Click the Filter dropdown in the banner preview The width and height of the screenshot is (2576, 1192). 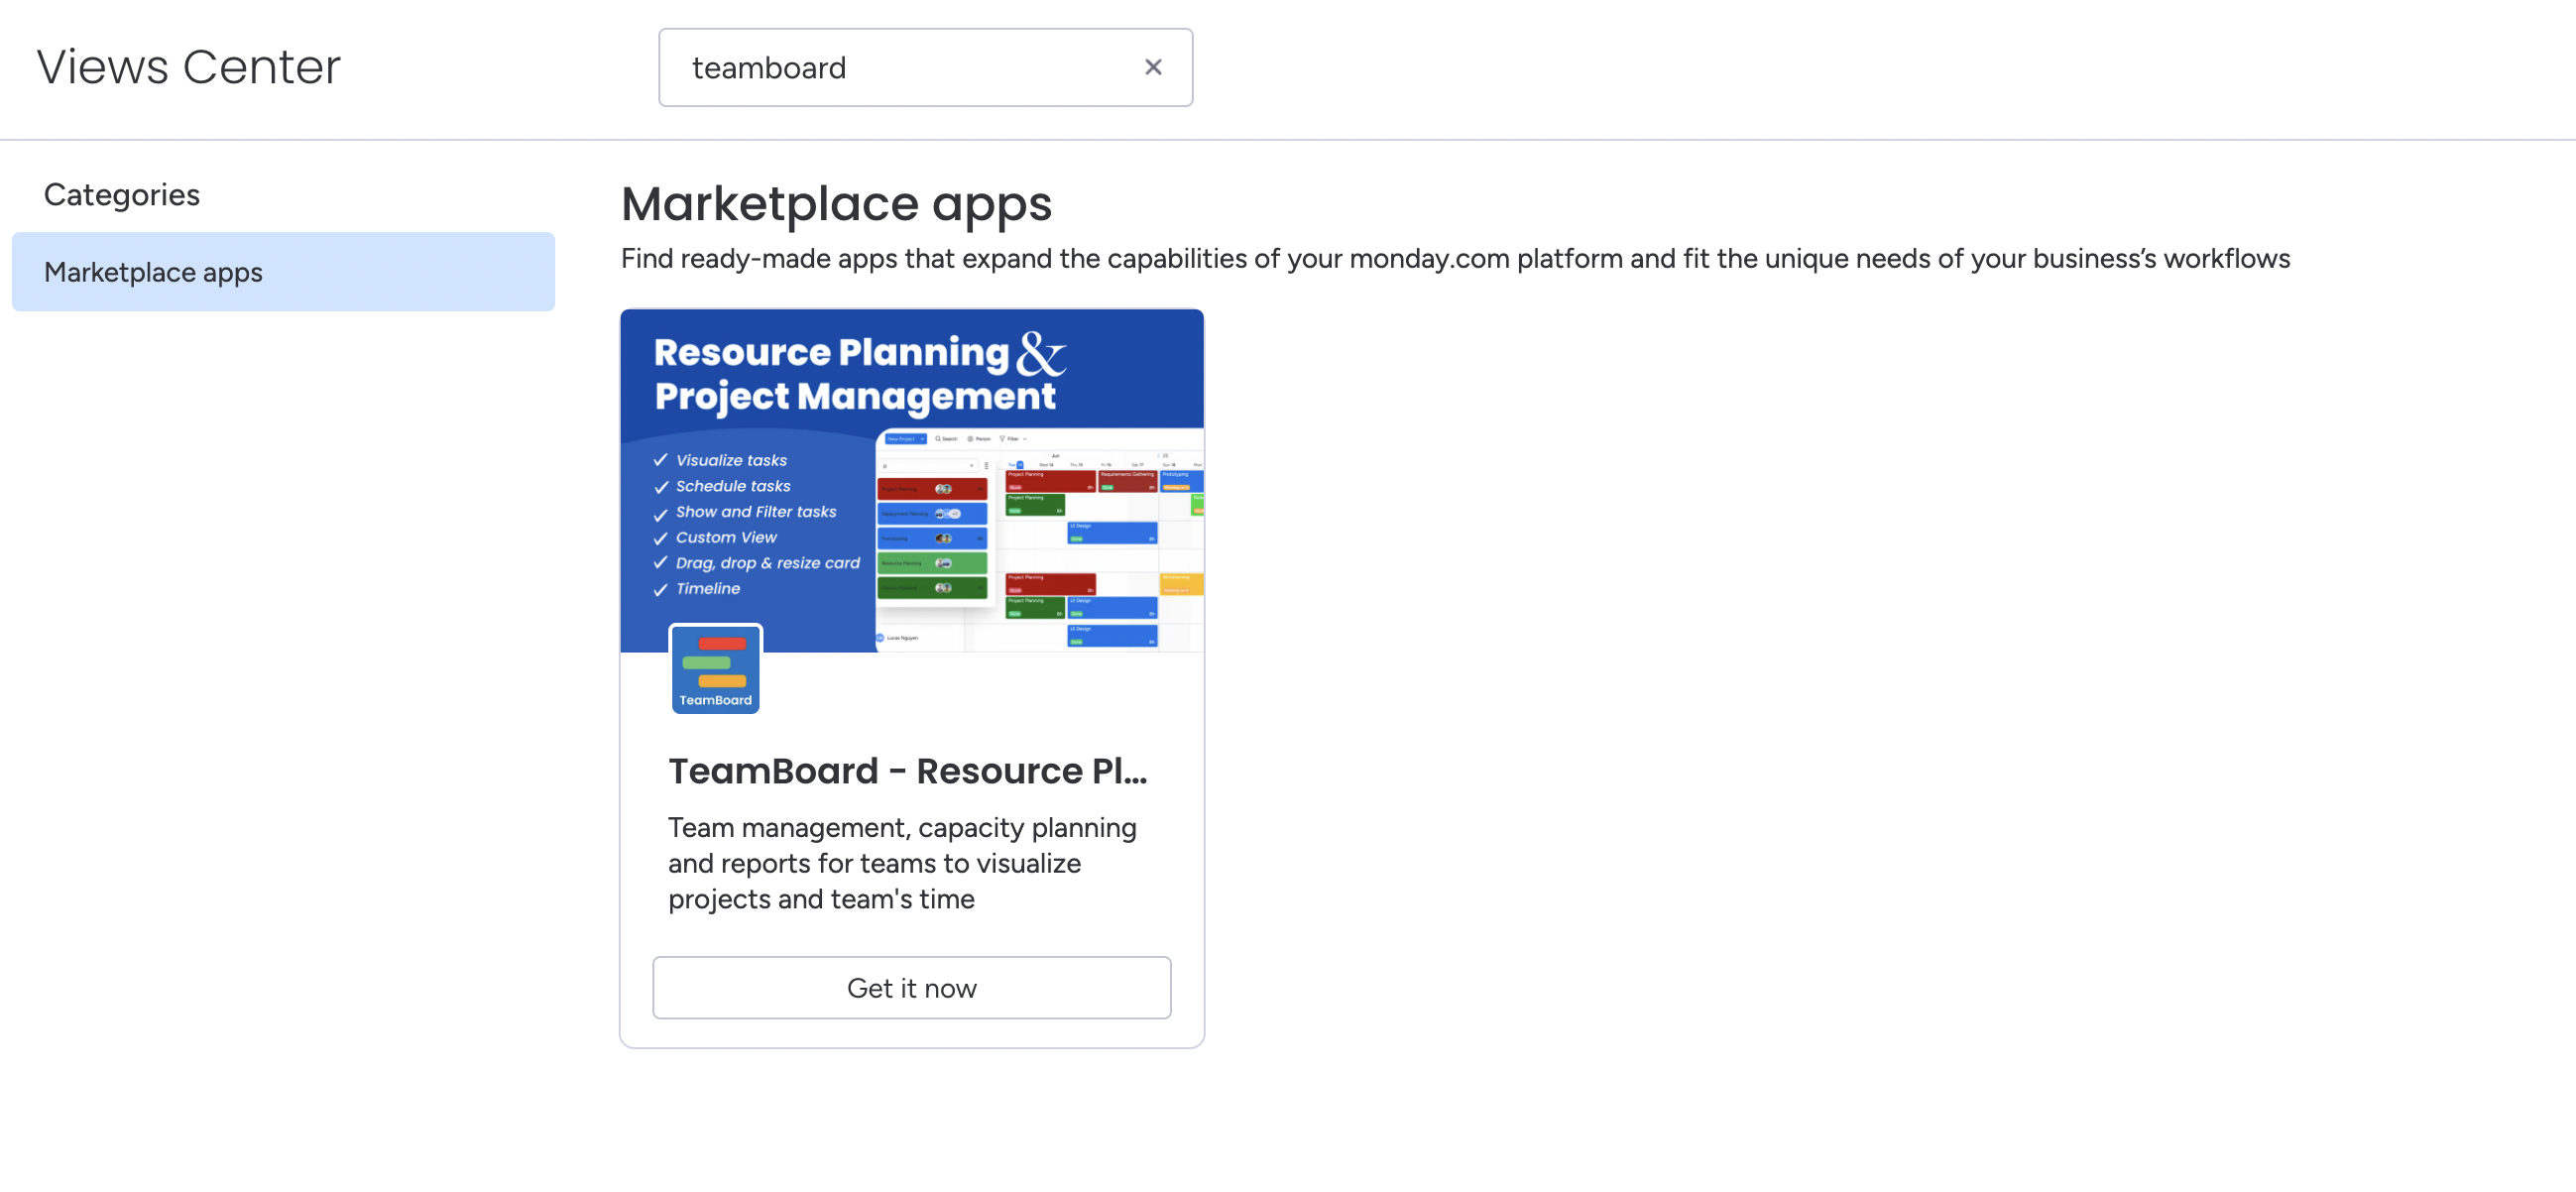[1013, 439]
